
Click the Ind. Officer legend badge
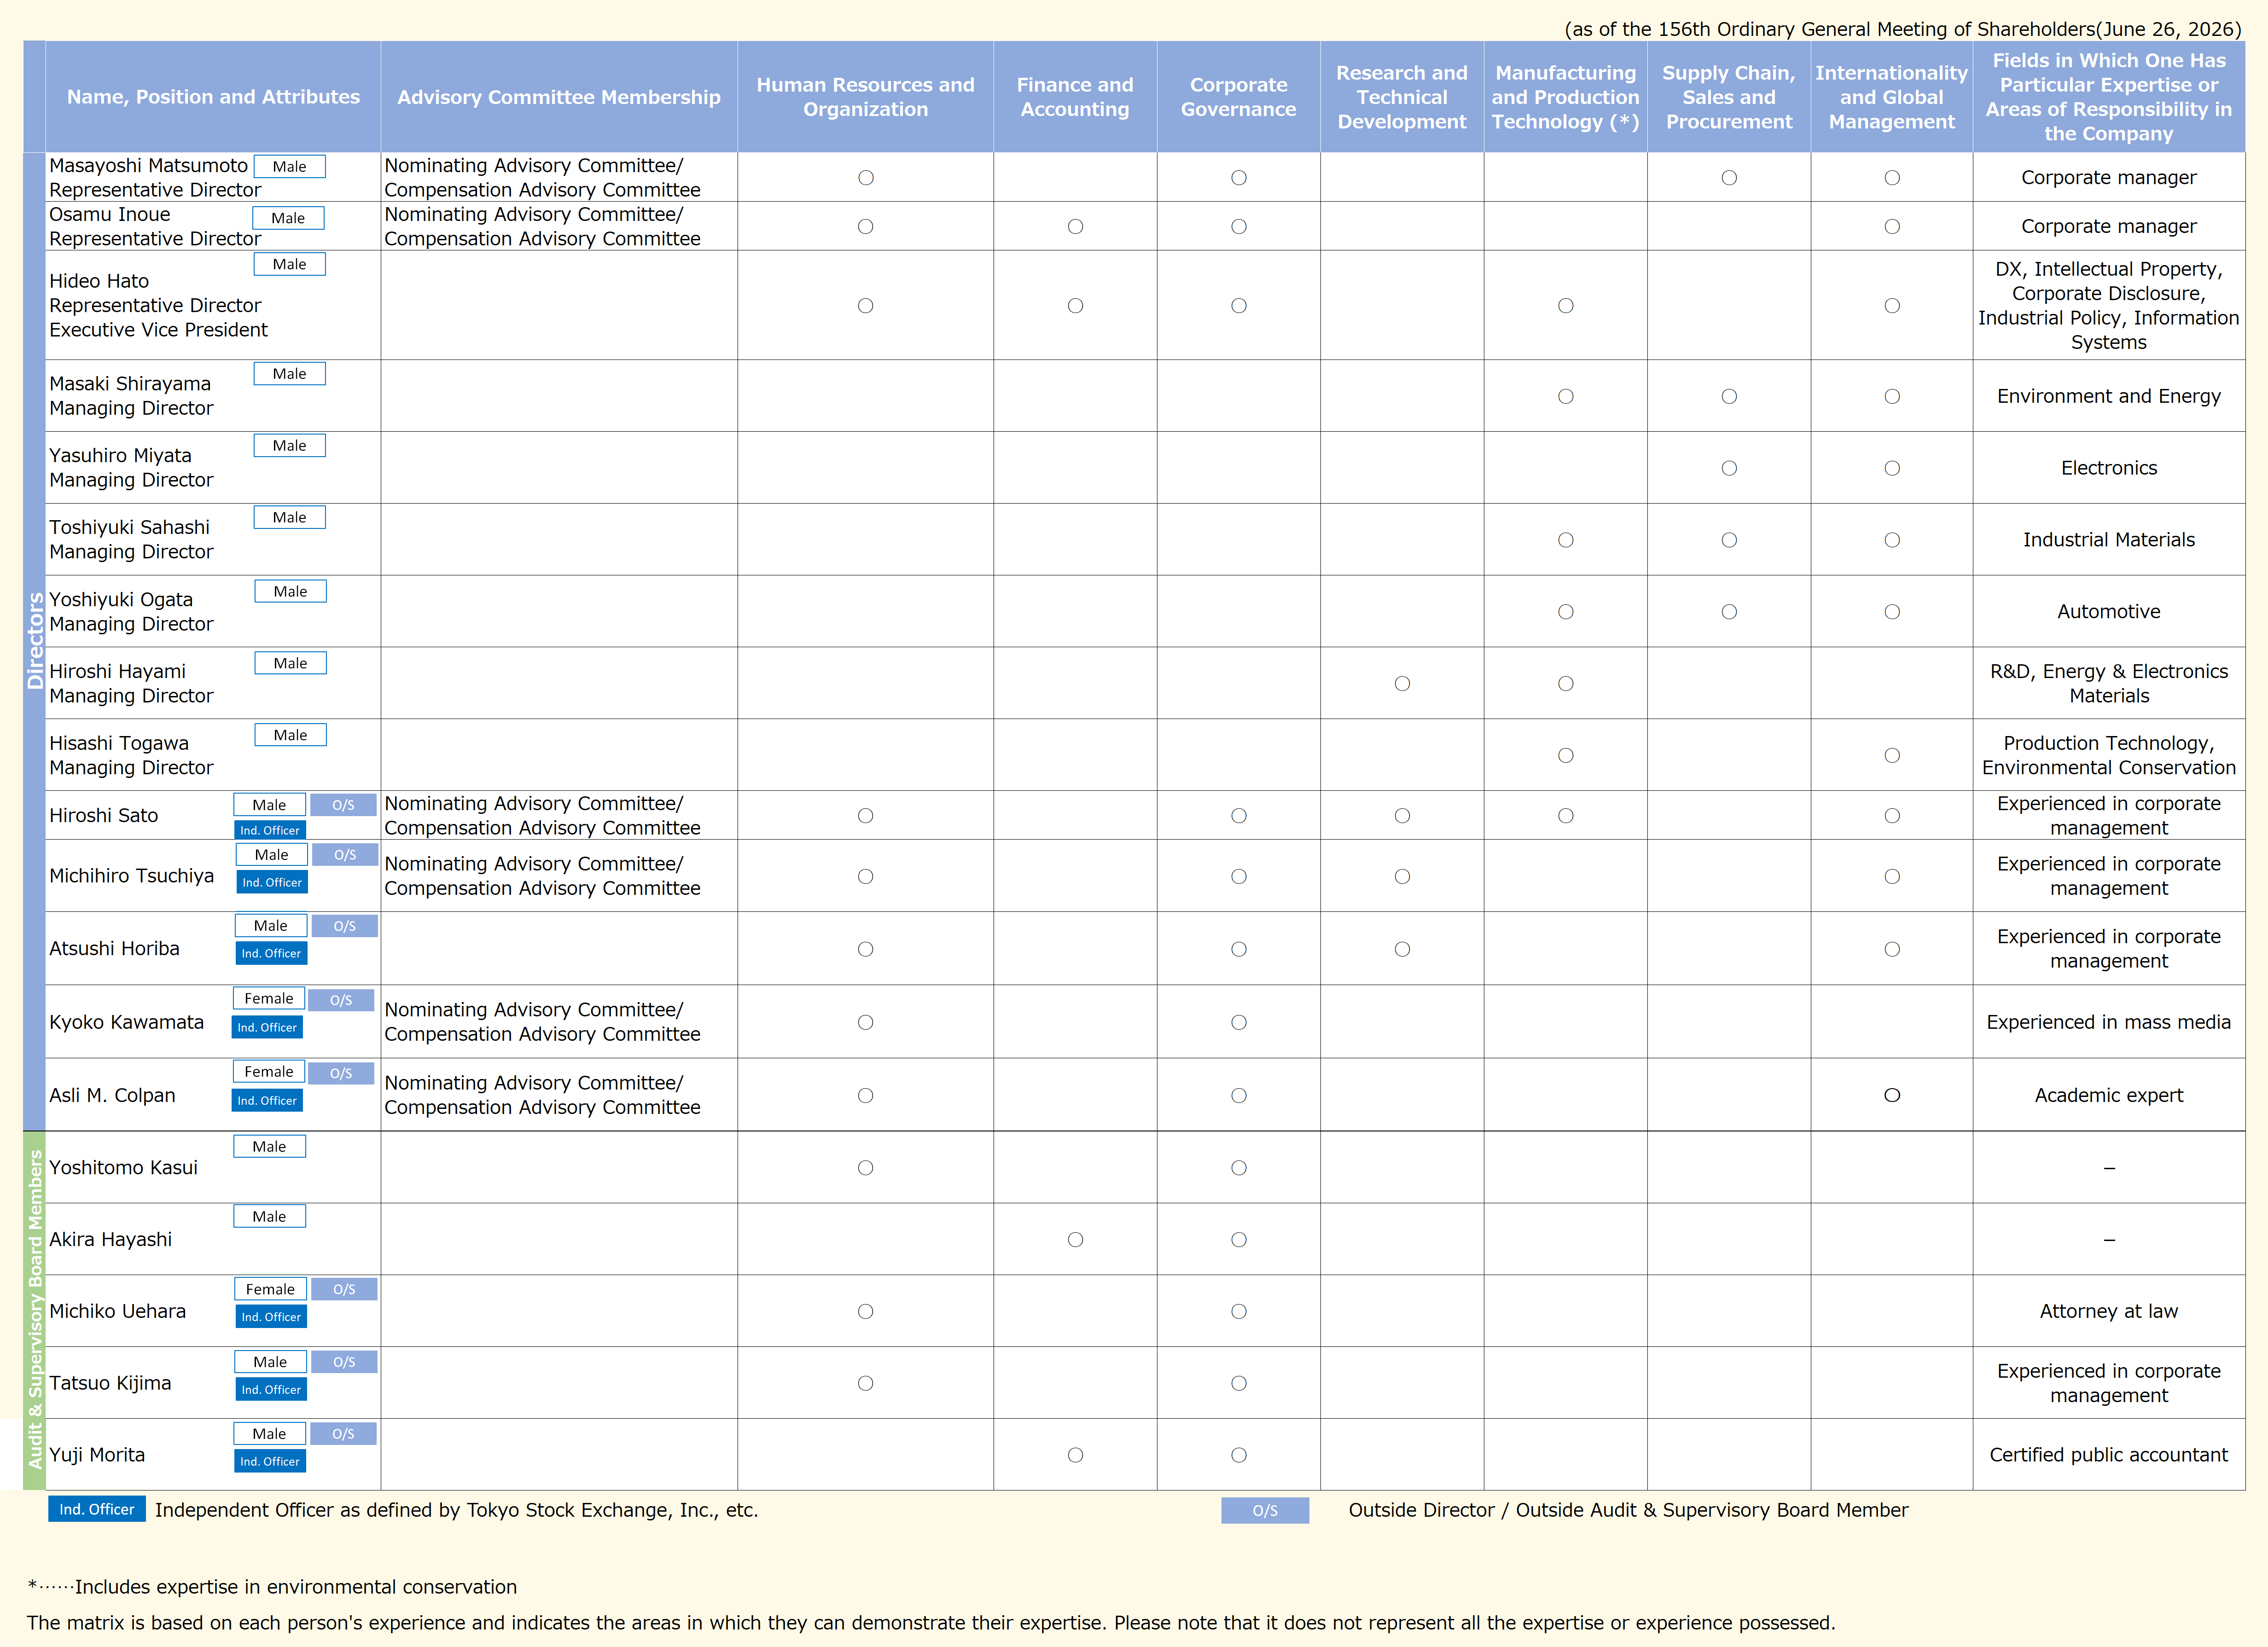click(x=97, y=1509)
